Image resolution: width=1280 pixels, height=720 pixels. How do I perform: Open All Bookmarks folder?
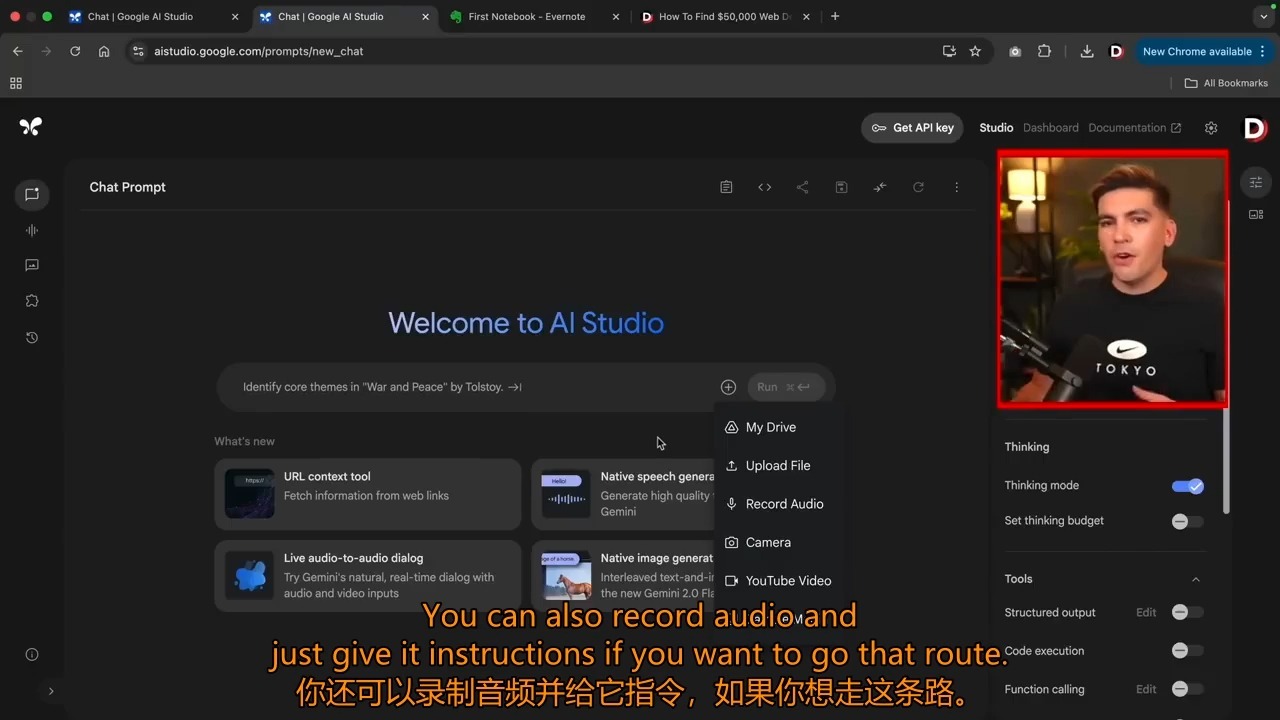[x=1226, y=83]
